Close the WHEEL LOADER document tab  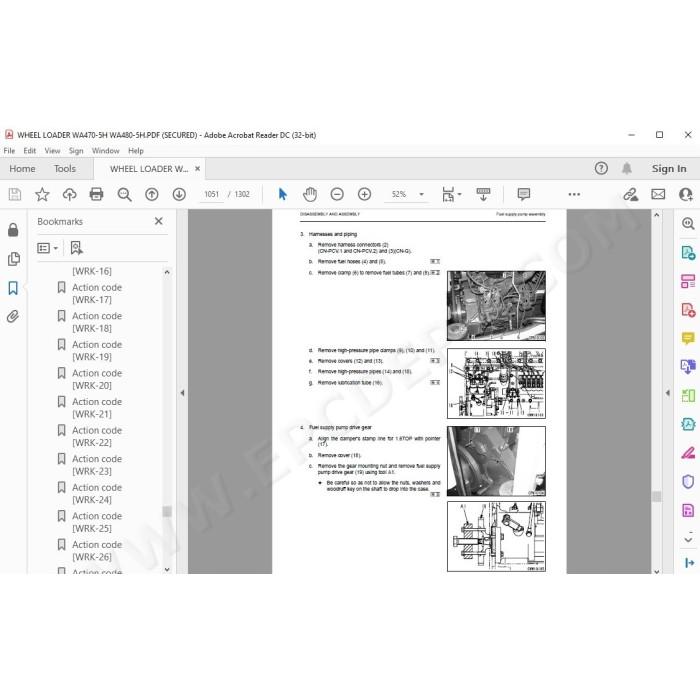[197, 169]
